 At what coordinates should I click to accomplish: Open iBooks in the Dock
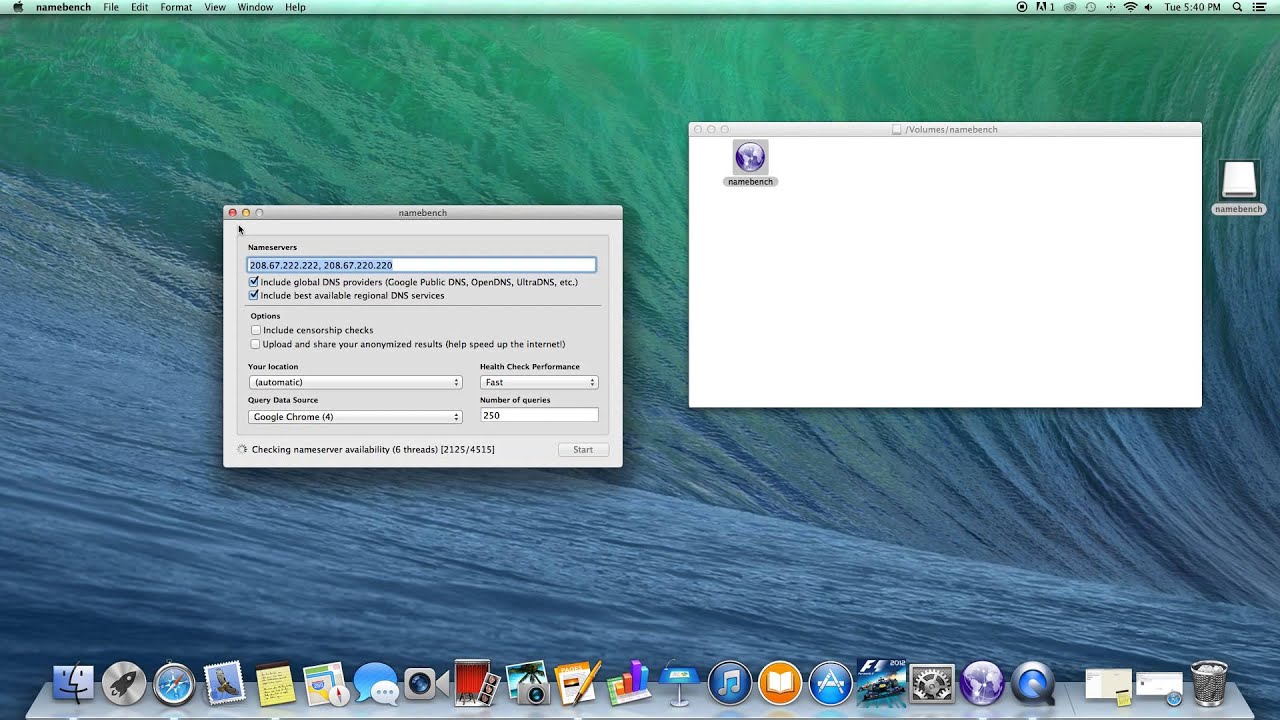780,684
